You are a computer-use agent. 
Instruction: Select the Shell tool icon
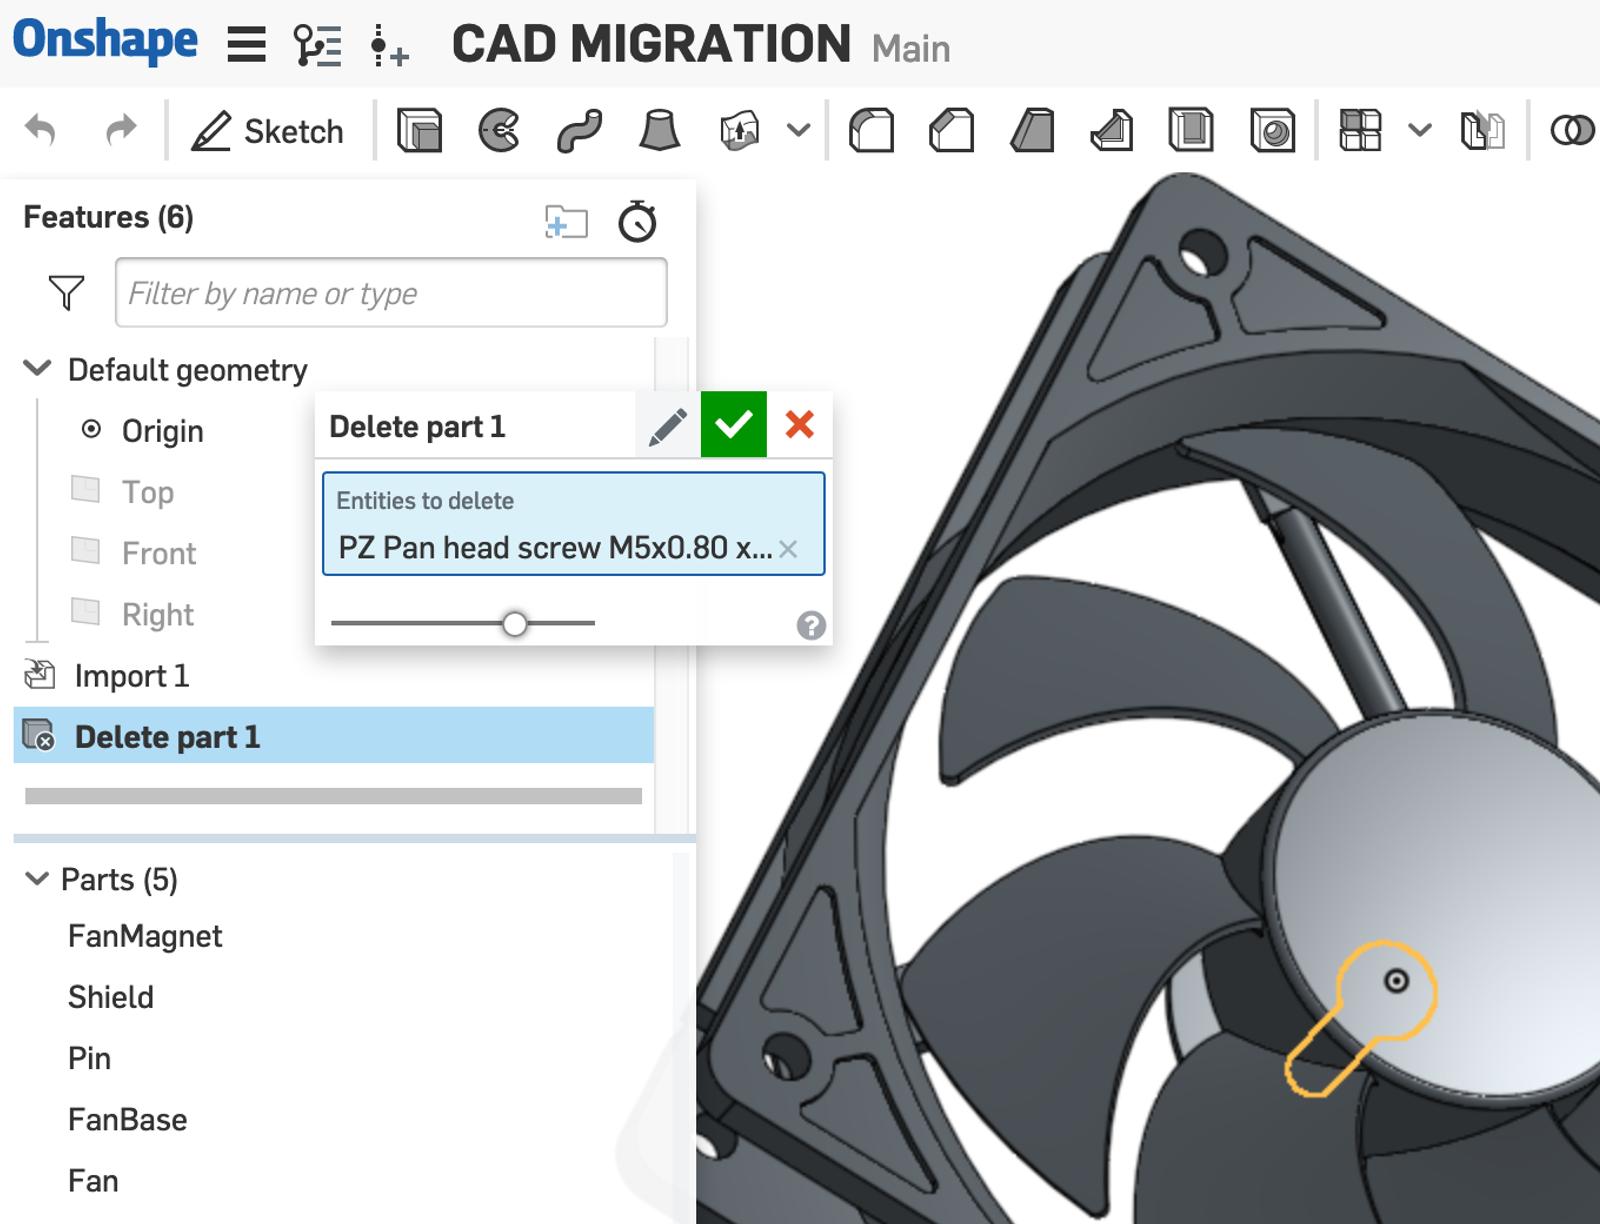point(1191,131)
